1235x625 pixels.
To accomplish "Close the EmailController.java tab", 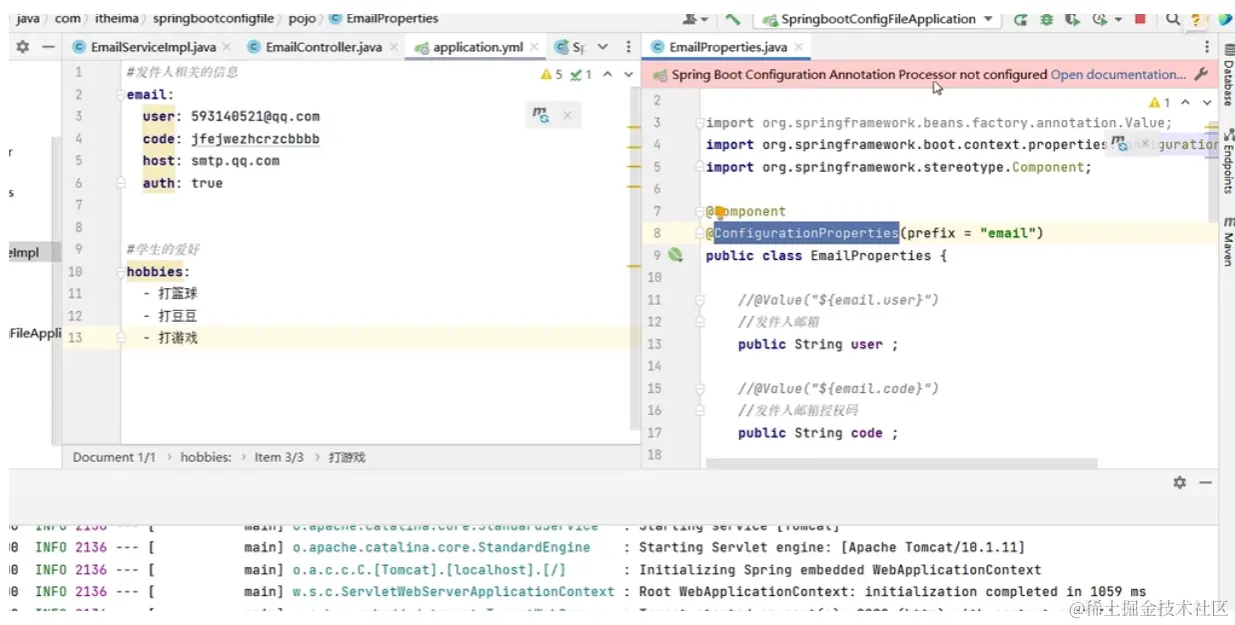I will pos(393,47).
